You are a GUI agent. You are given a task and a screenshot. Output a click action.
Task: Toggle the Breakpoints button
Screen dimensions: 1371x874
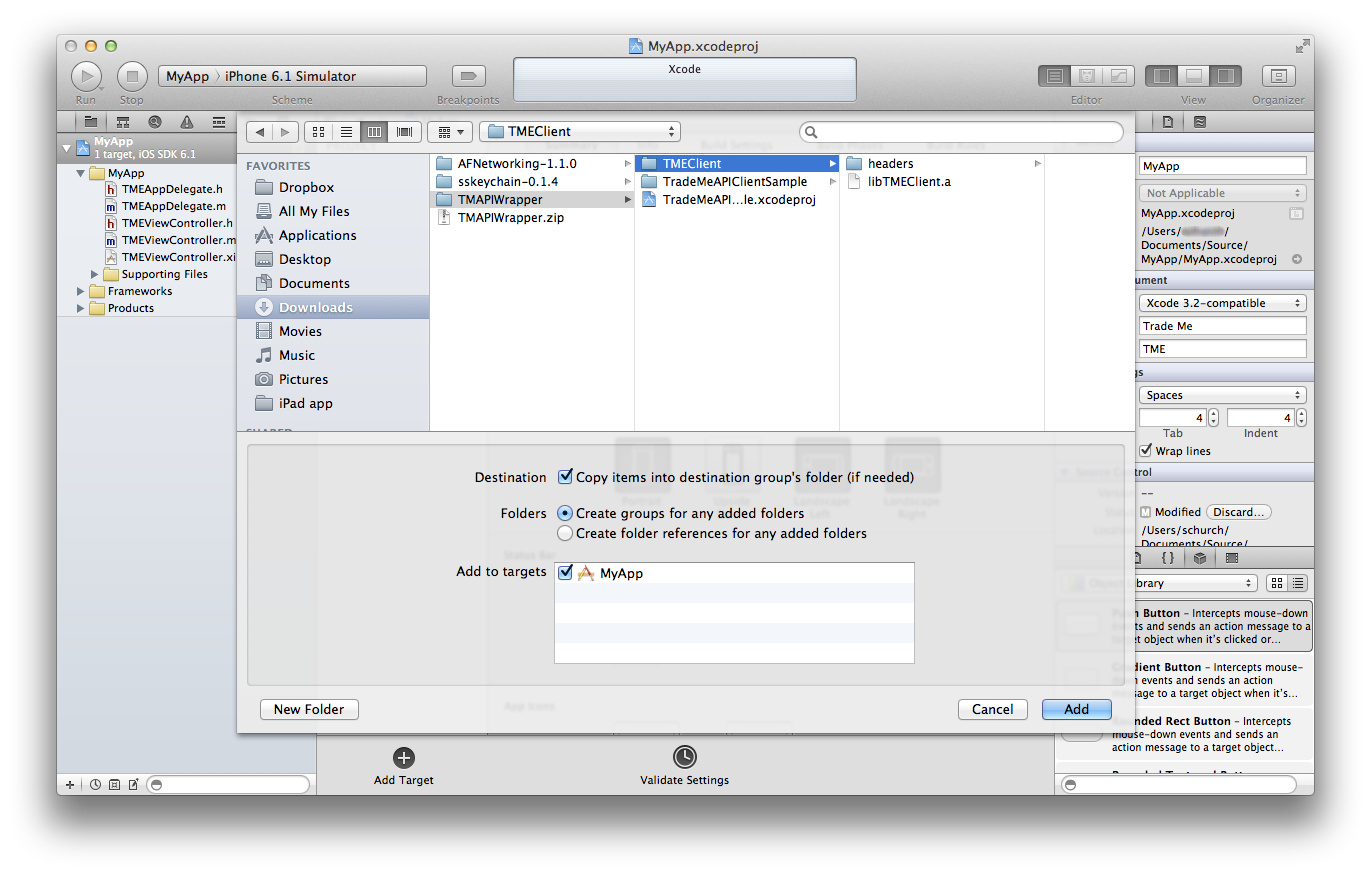click(x=468, y=76)
